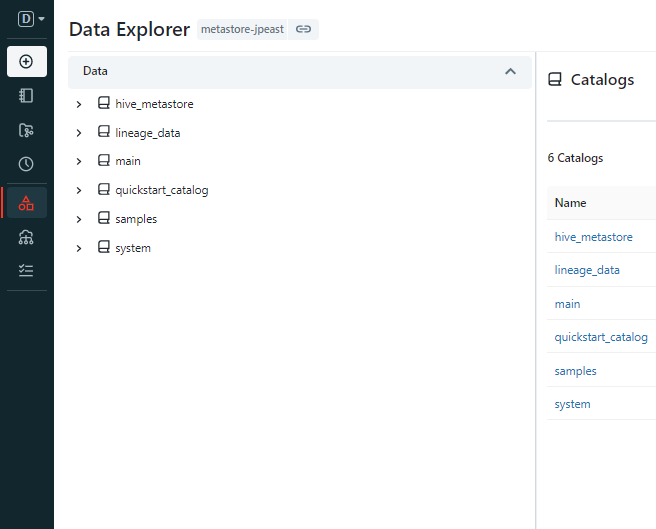Screen dimensions: 656x529
Task: Open the Workflows icon in sidebar
Action: pos(27,237)
